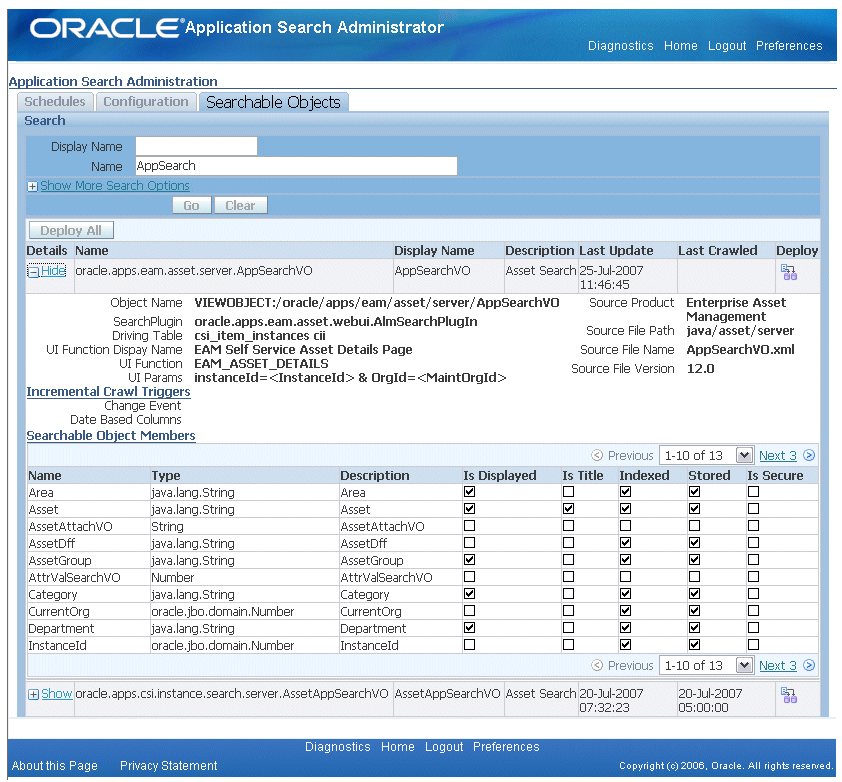Image resolution: width=842 pixels, height=782 pixels.
Task: Uncheck Stored for Department
Action: pos(694,627)
